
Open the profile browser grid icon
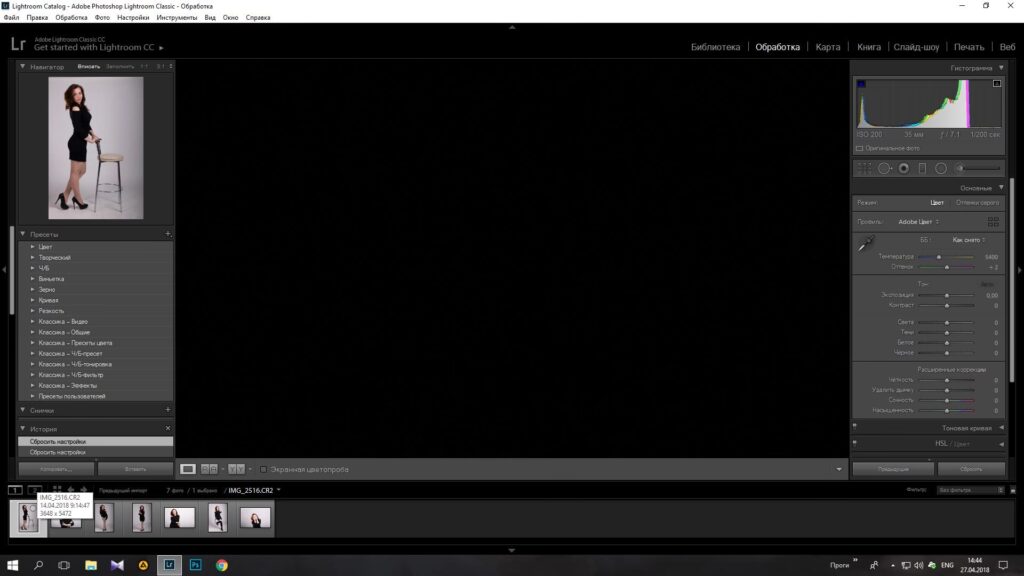pos(993,221)
